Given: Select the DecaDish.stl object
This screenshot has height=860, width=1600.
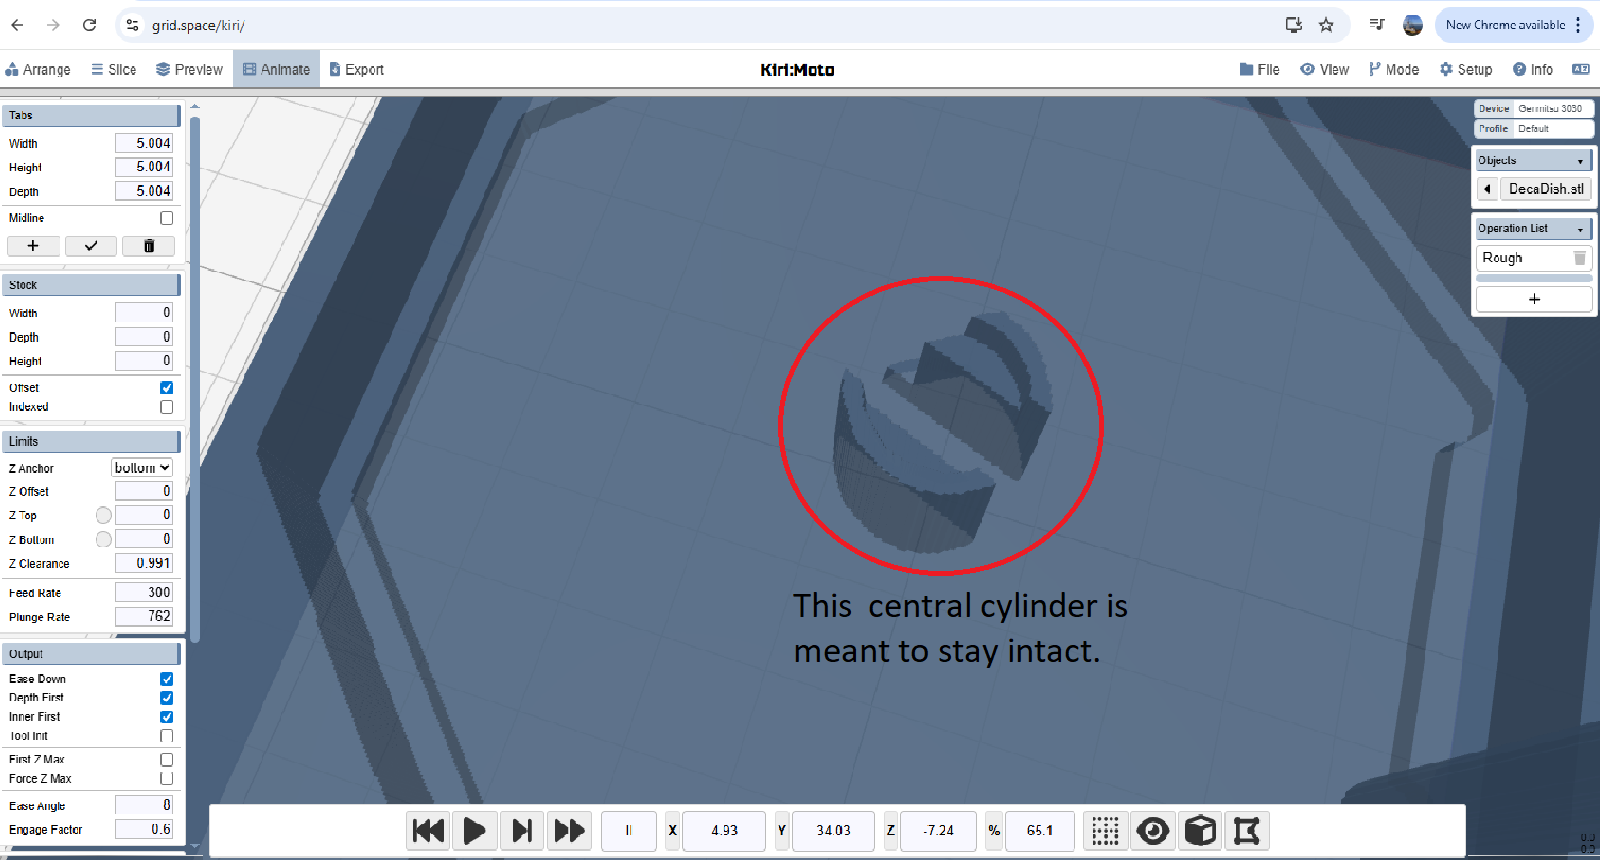Looking at the screenshot, I should click(1545, 189).
